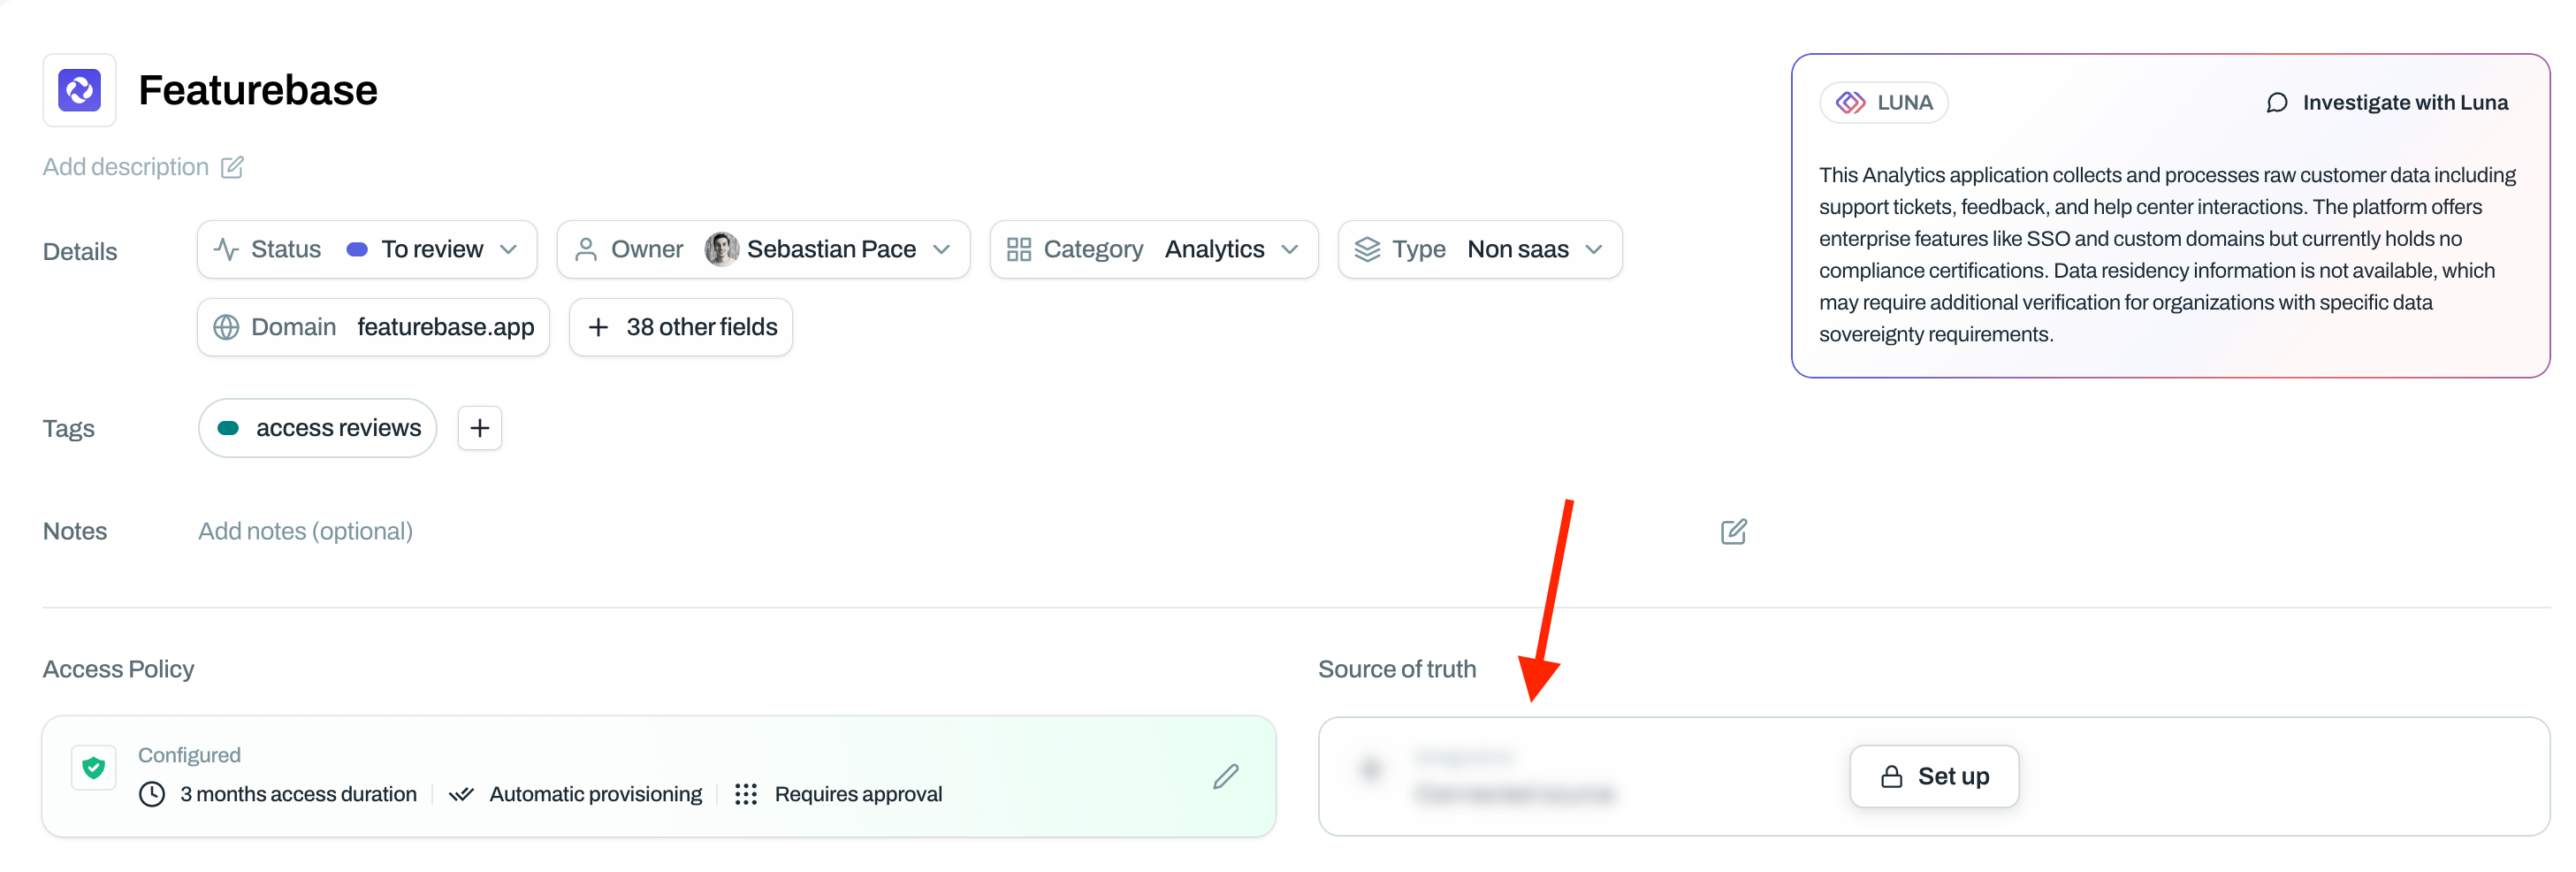
Task: Click the access reviews tag color dot
Action: 228,428
